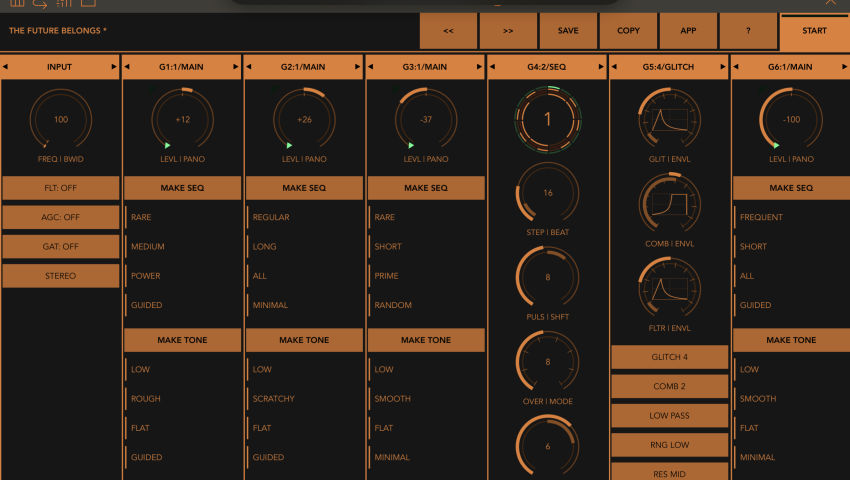Select the G5:4/GLITCH header label

click(x=668, y=67)
